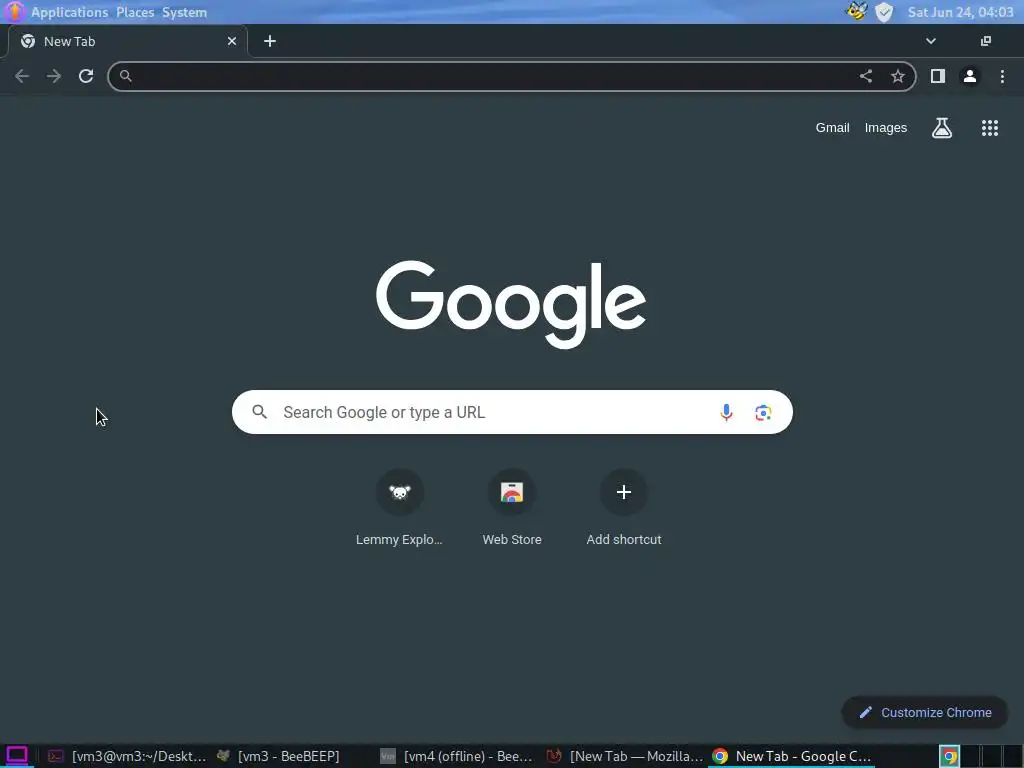Select New Tab - Google Chrome taskbar item
Image resolution: width=1024 pixels, height=768 pixels.
[x=792, y=756]
